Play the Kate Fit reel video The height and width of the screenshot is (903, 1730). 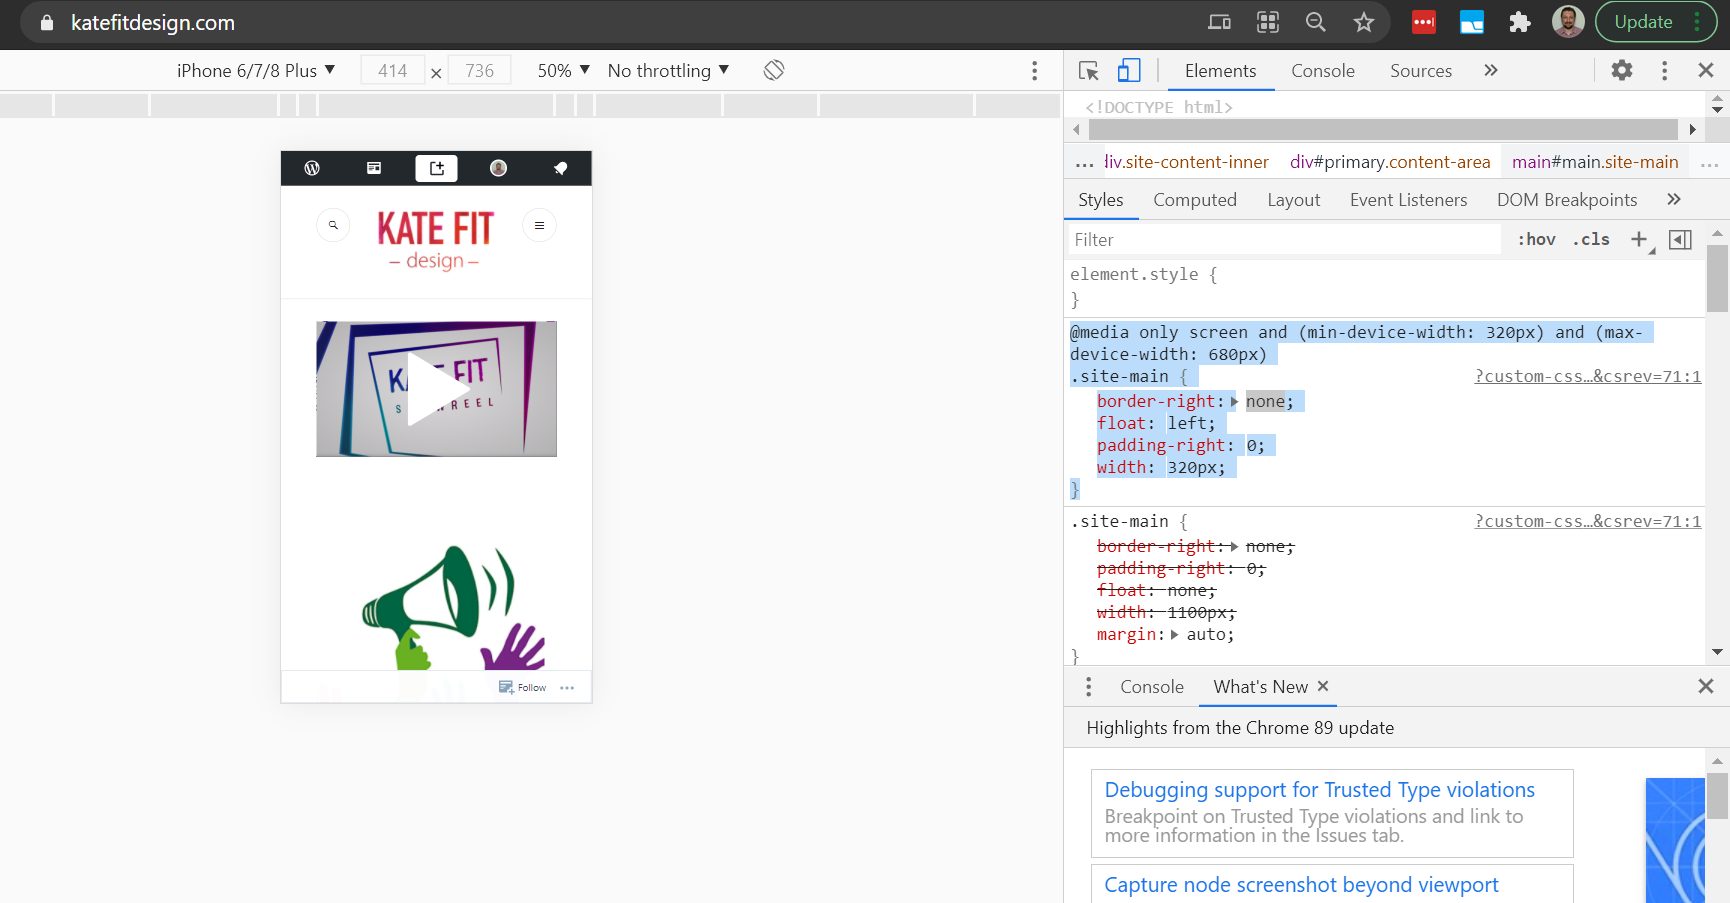[x=436, y=389]
